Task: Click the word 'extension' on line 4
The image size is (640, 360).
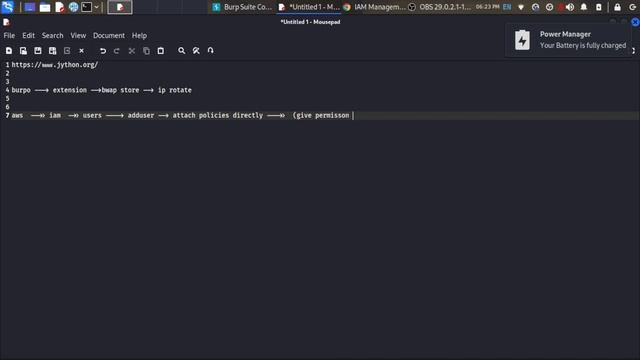Action: 69,90
